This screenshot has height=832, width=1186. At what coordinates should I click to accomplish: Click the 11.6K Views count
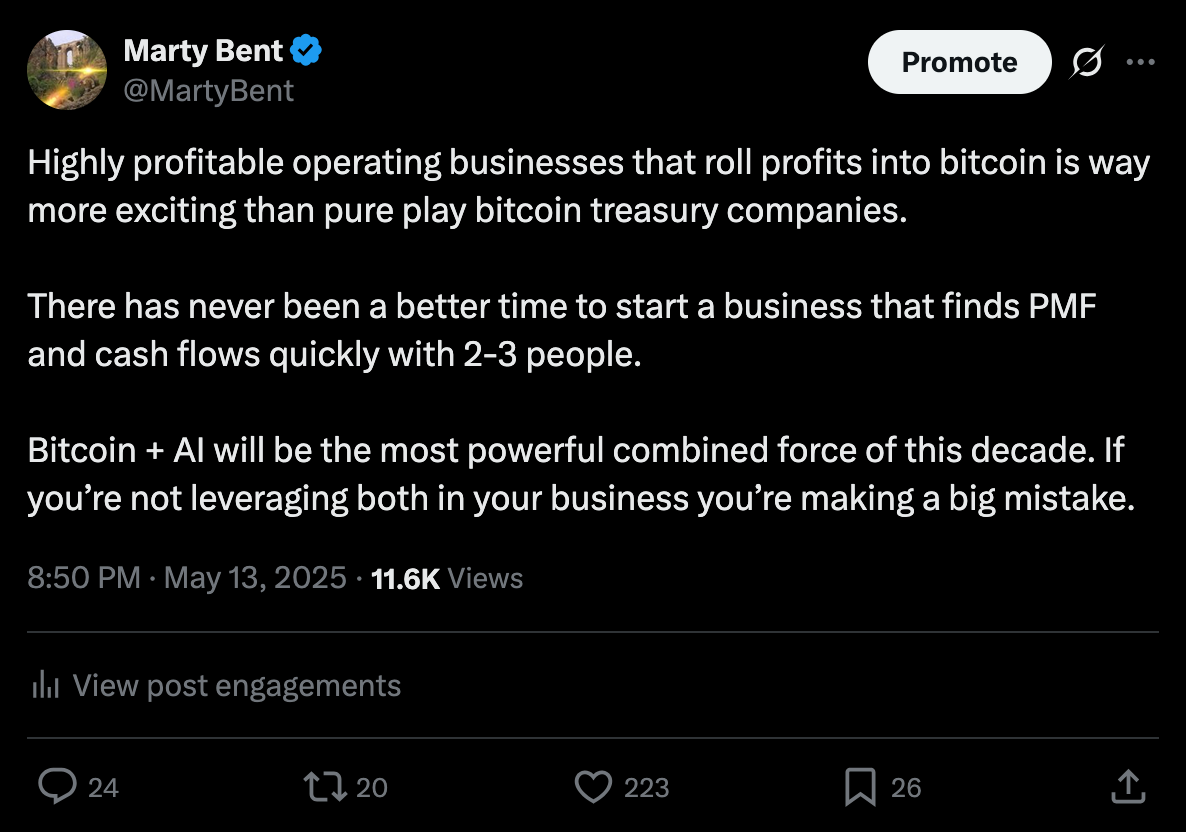click(x=446, y=579)
